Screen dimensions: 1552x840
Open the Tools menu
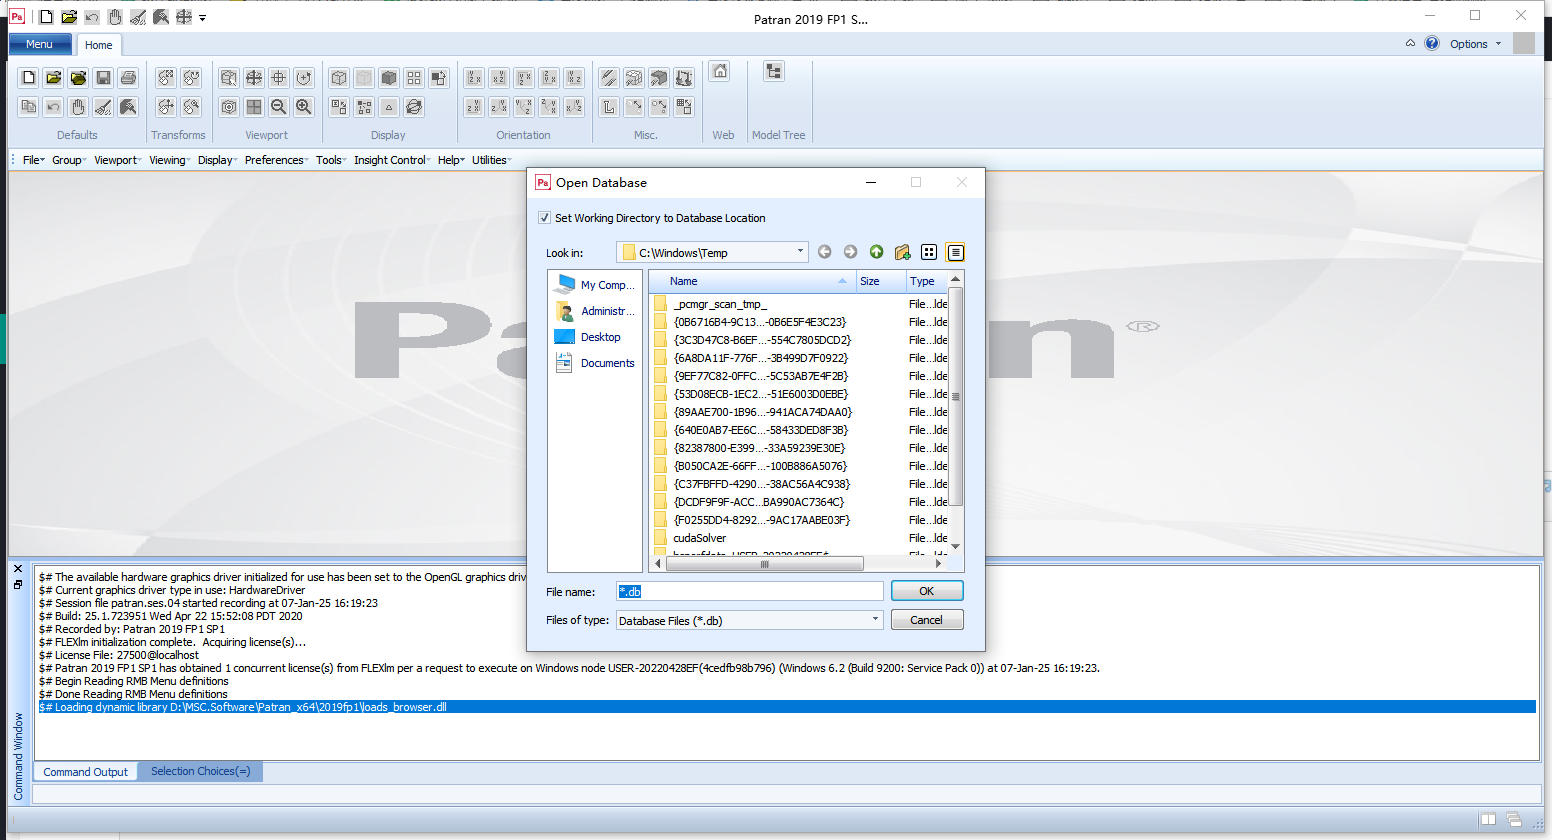(330, 160)
